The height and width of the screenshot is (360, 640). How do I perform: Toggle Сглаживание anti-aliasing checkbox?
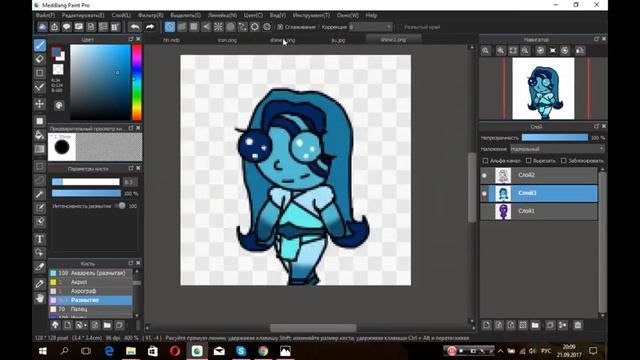pyautogui.click(x=280, y=27)
